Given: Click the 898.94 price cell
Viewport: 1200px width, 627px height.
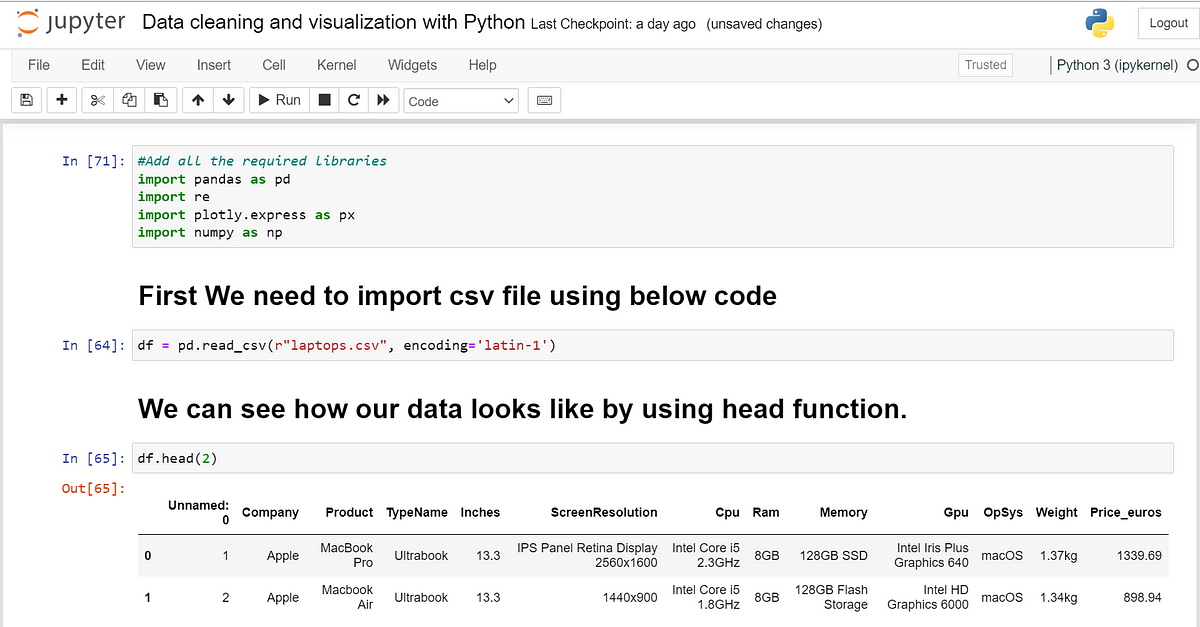Looking at the screenshot, I should (x=1144, y=597).
